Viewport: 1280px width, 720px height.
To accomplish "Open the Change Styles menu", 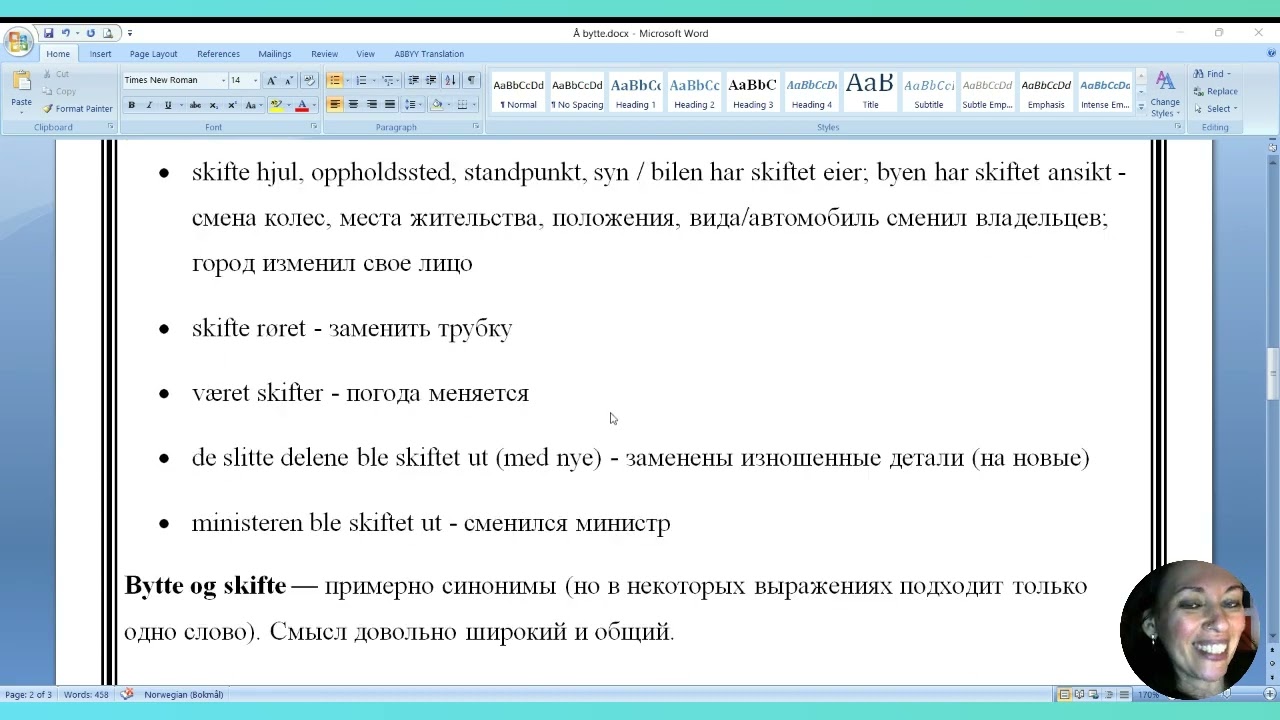I will (x=1165, y=94).
